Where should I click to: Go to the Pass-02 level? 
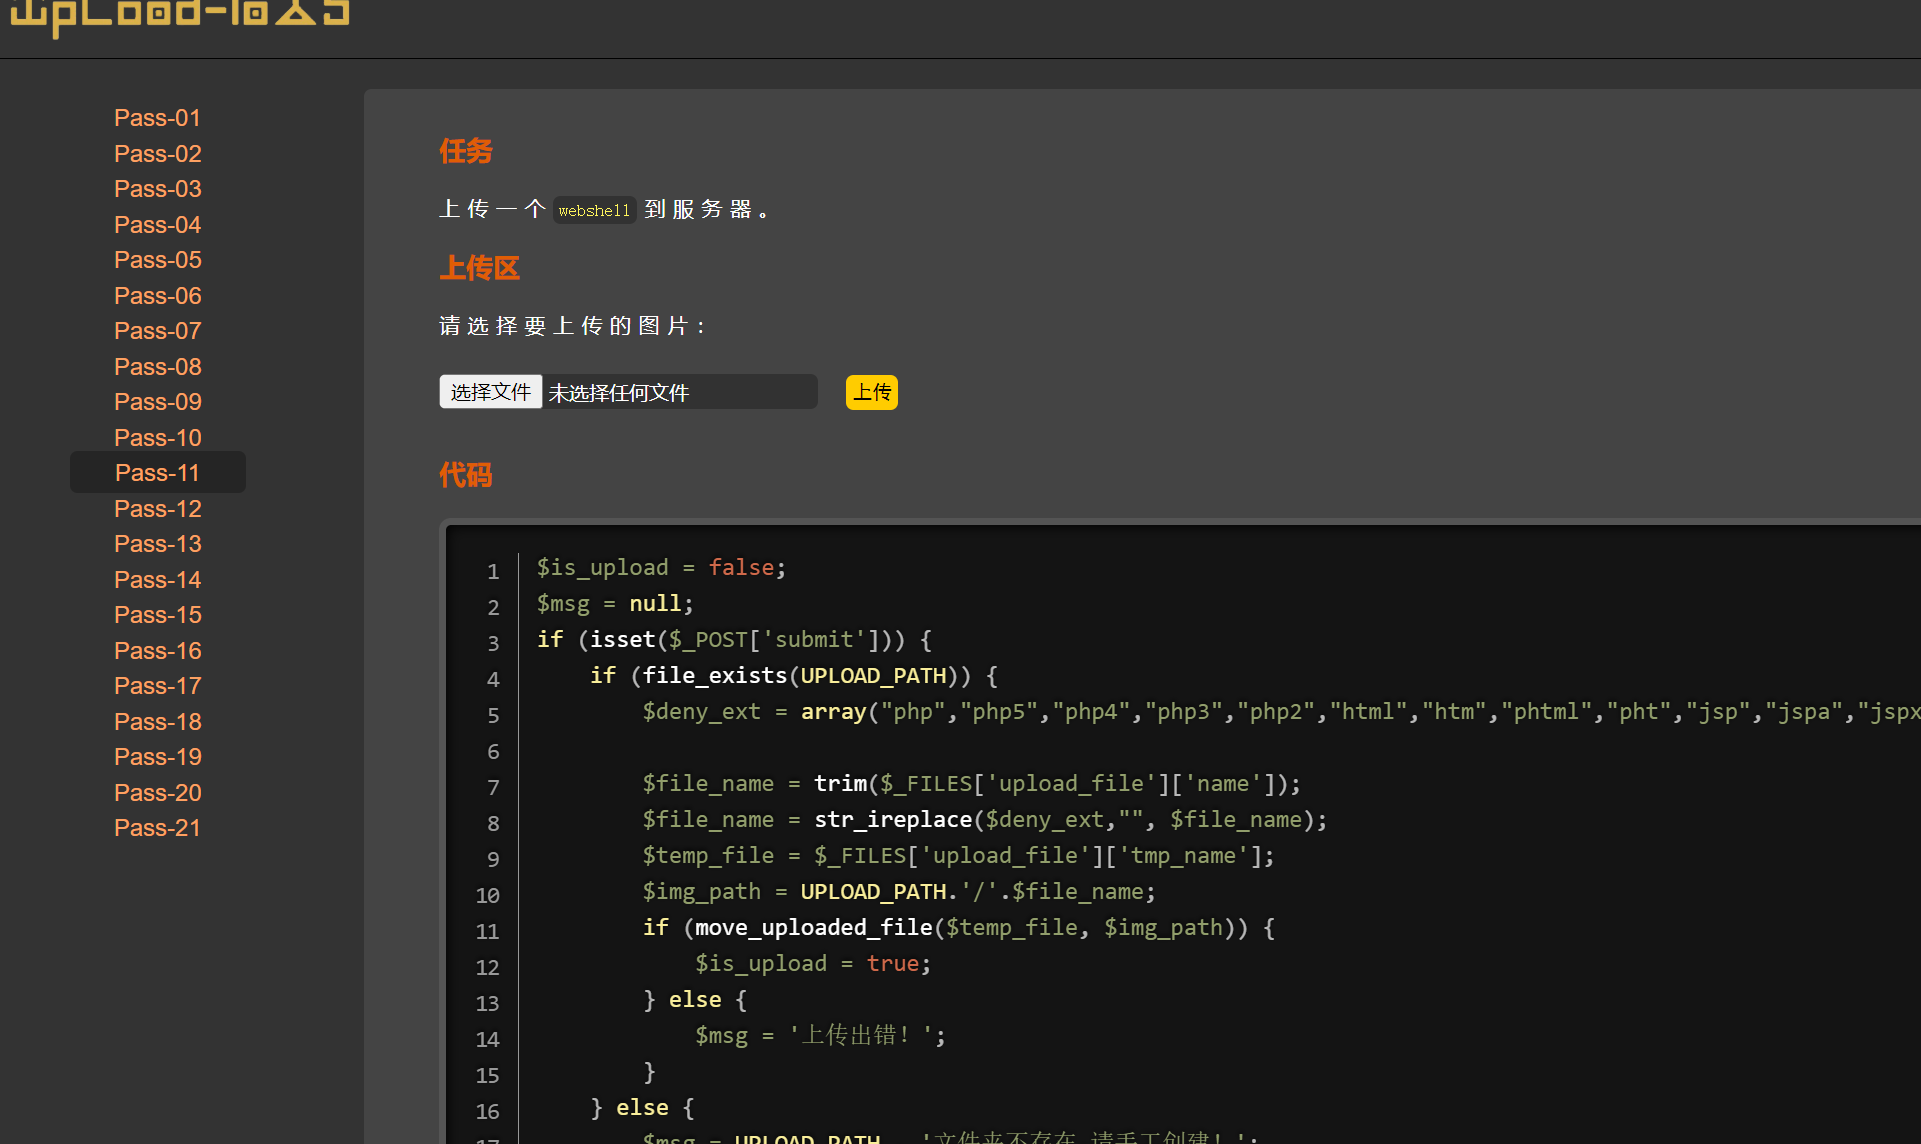click(x=157, y=154)
